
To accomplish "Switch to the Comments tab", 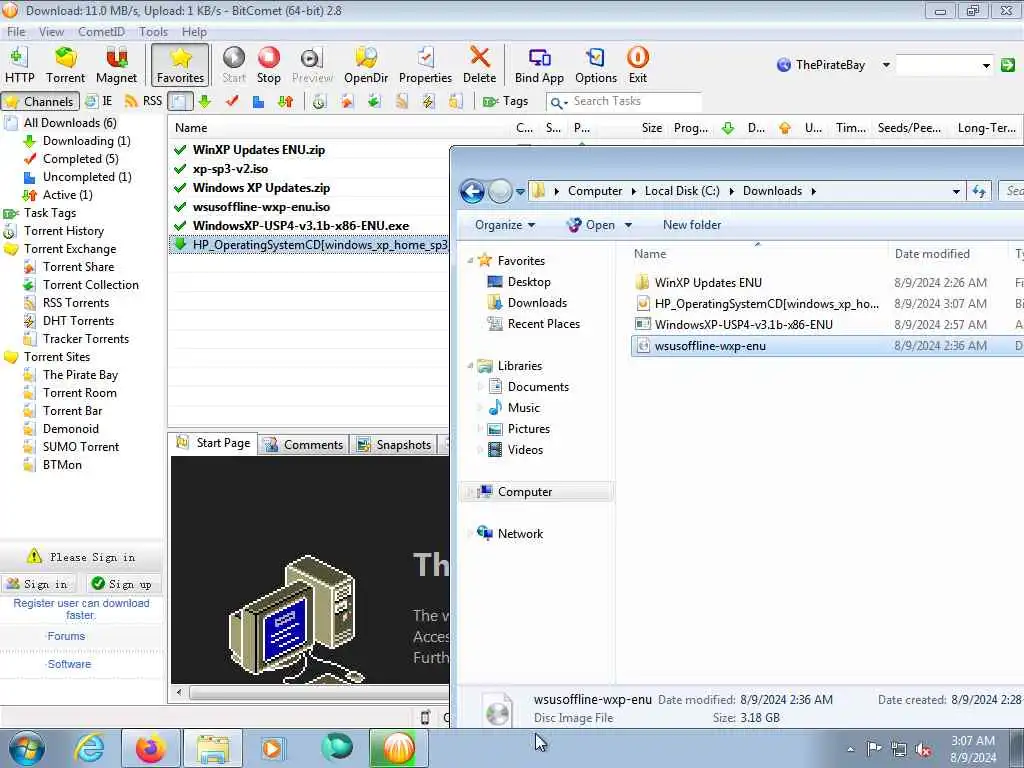I will click(x=304, y=445).
